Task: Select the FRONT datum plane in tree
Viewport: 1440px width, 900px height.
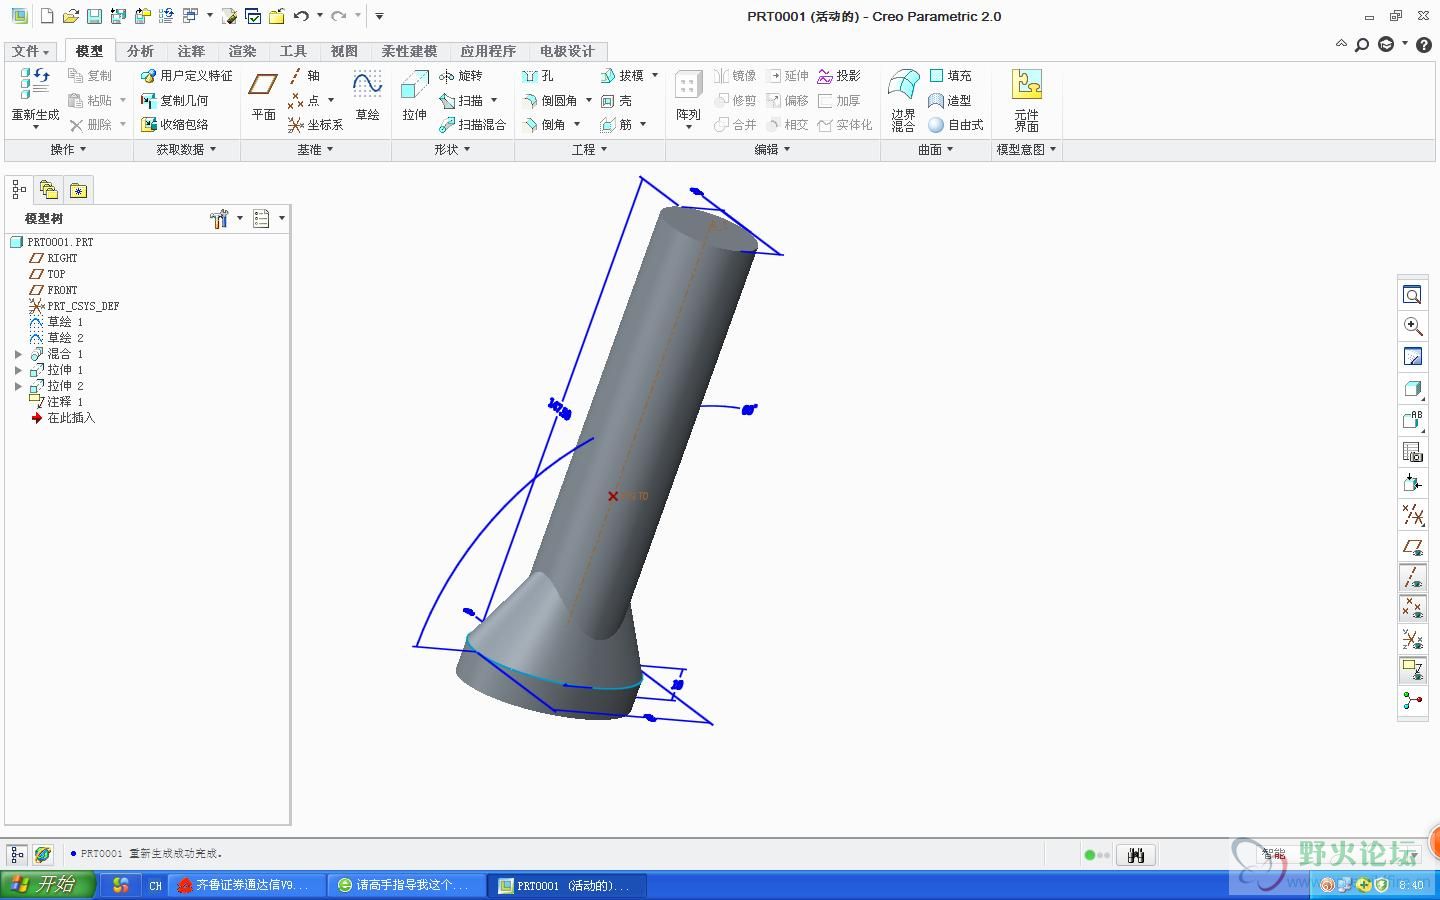Action: [54, 290]
